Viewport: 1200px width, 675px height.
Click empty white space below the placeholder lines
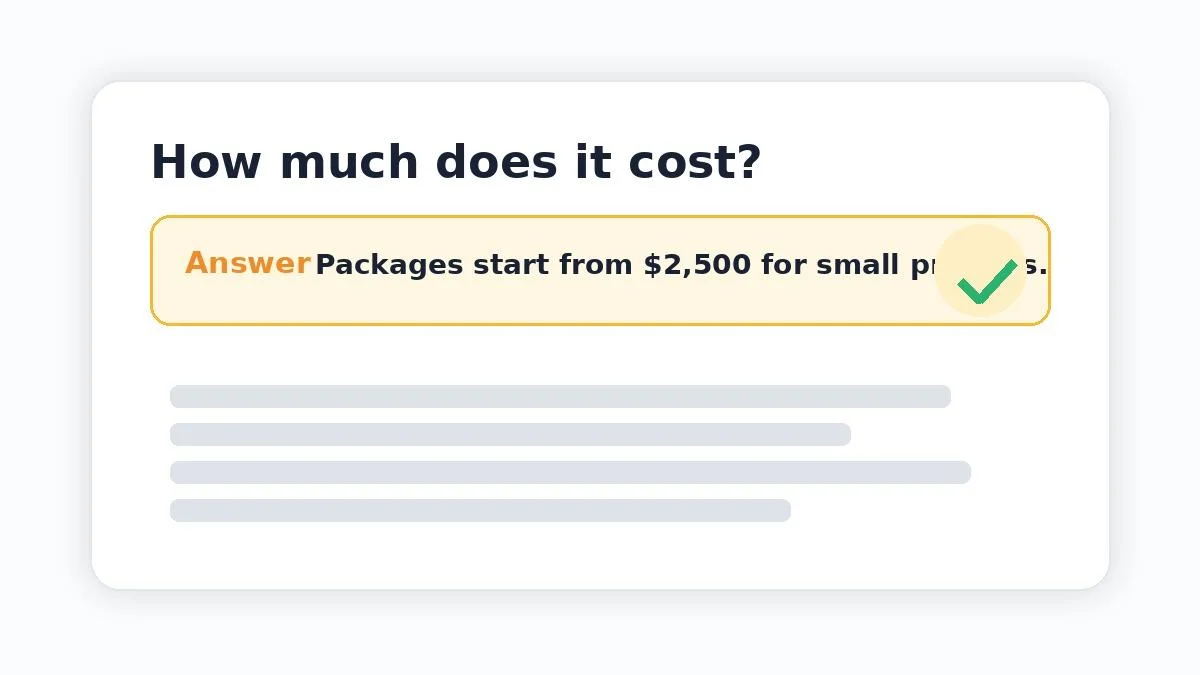600,556
